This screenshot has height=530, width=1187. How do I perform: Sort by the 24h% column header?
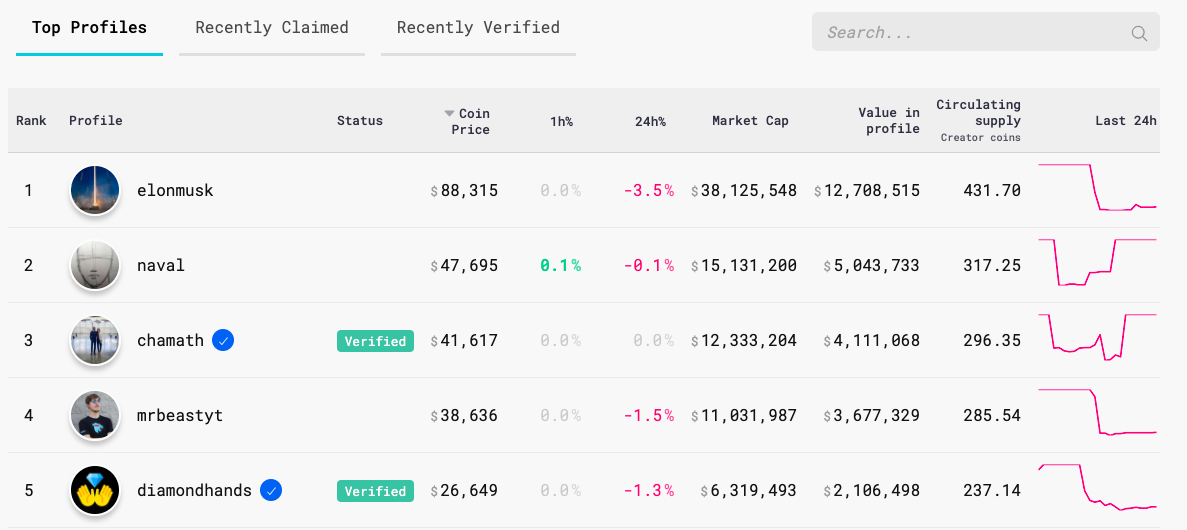[650, 121]
